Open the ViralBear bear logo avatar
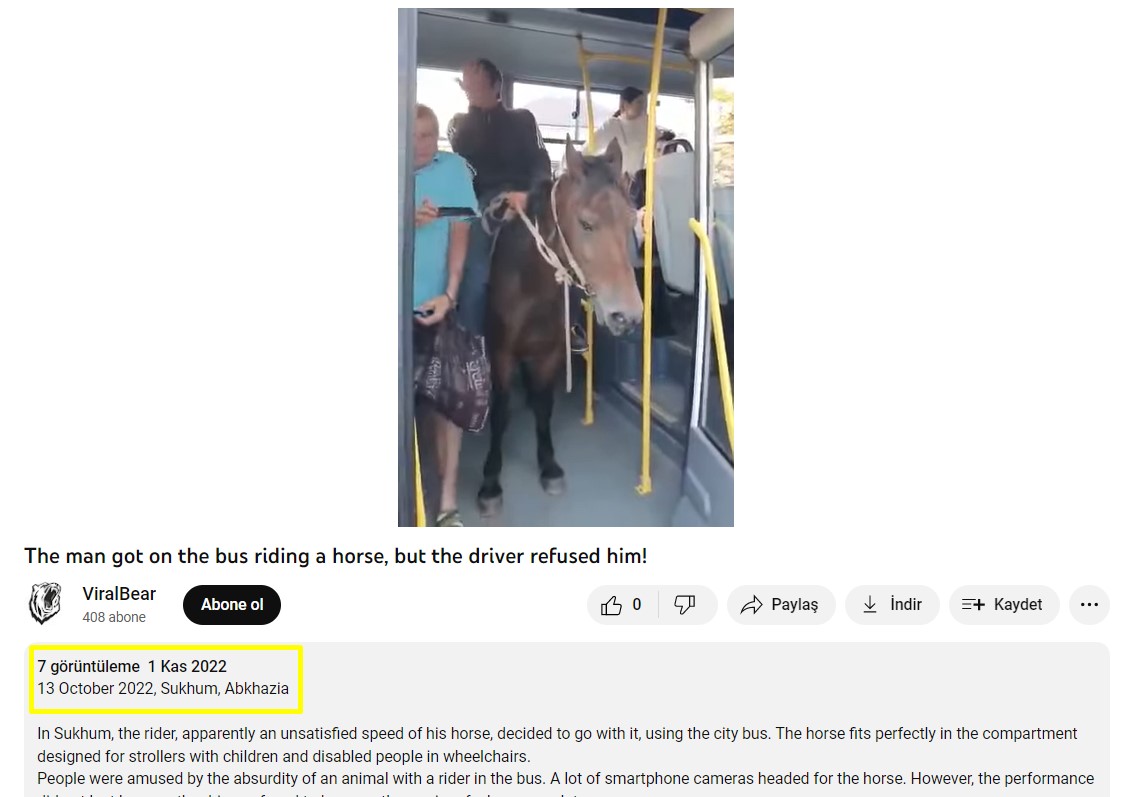1129x797 pixels. [x=45, y=603]
